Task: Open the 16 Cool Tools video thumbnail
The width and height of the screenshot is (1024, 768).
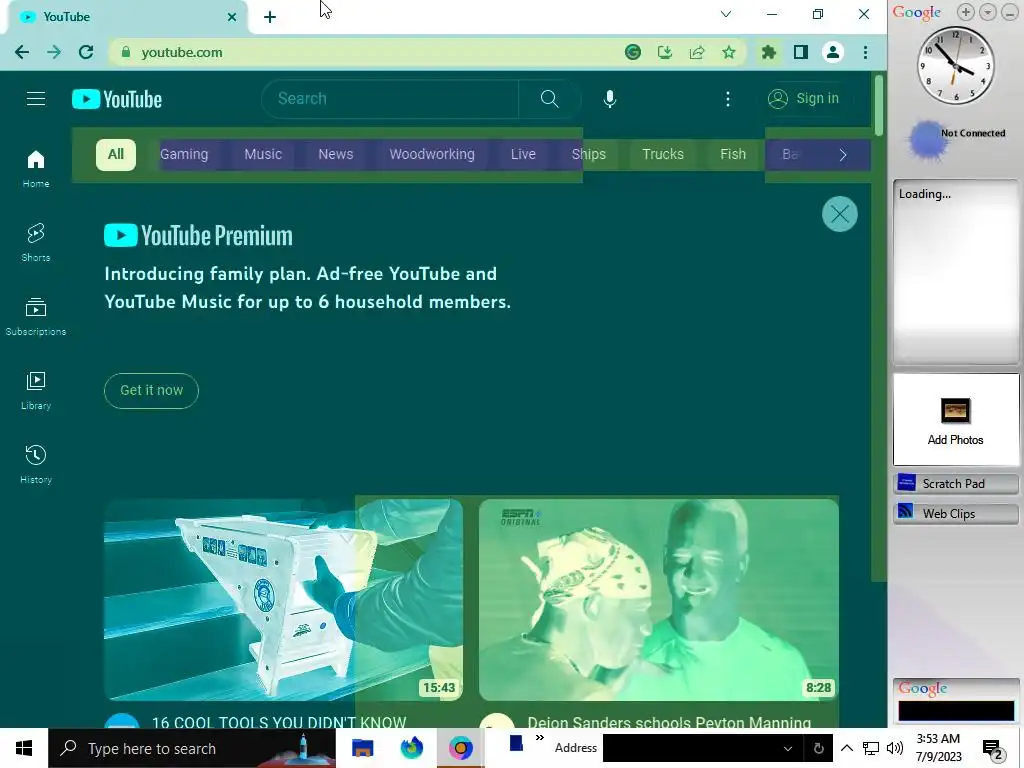Action: coord(283,600)
